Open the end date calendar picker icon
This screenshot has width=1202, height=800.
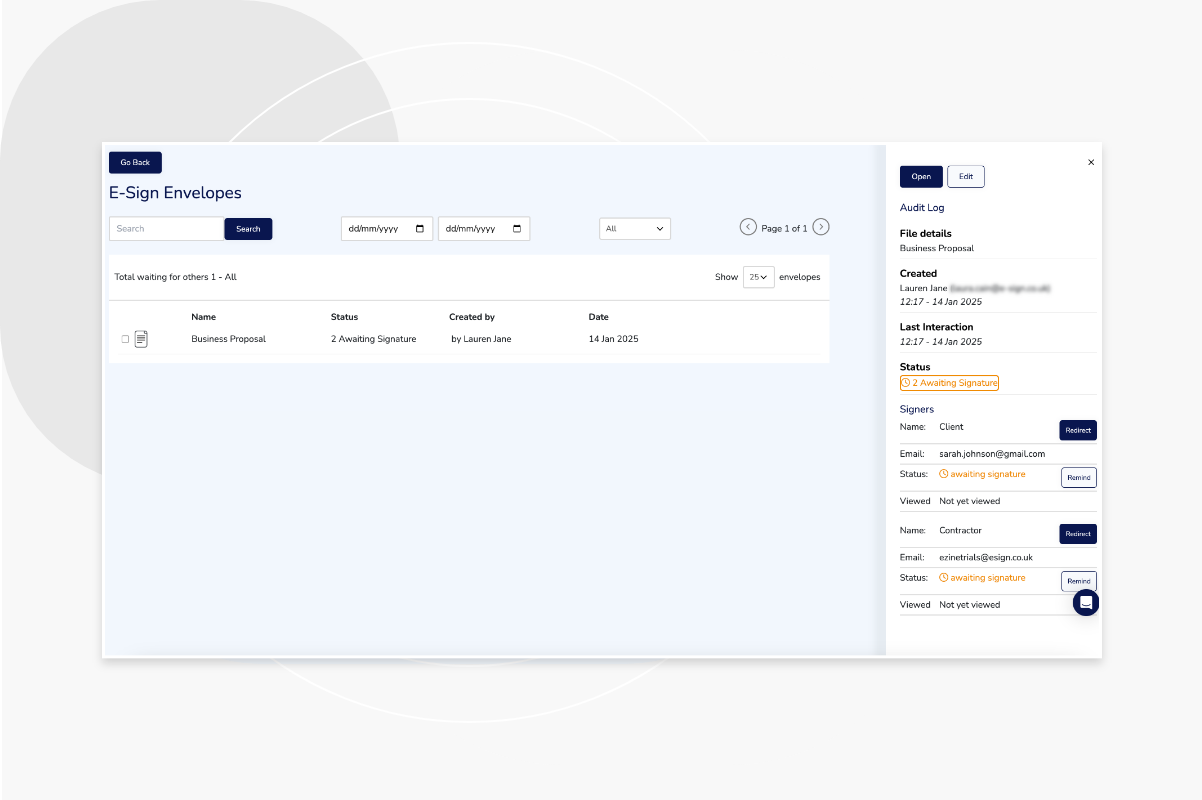click(516, 229)
